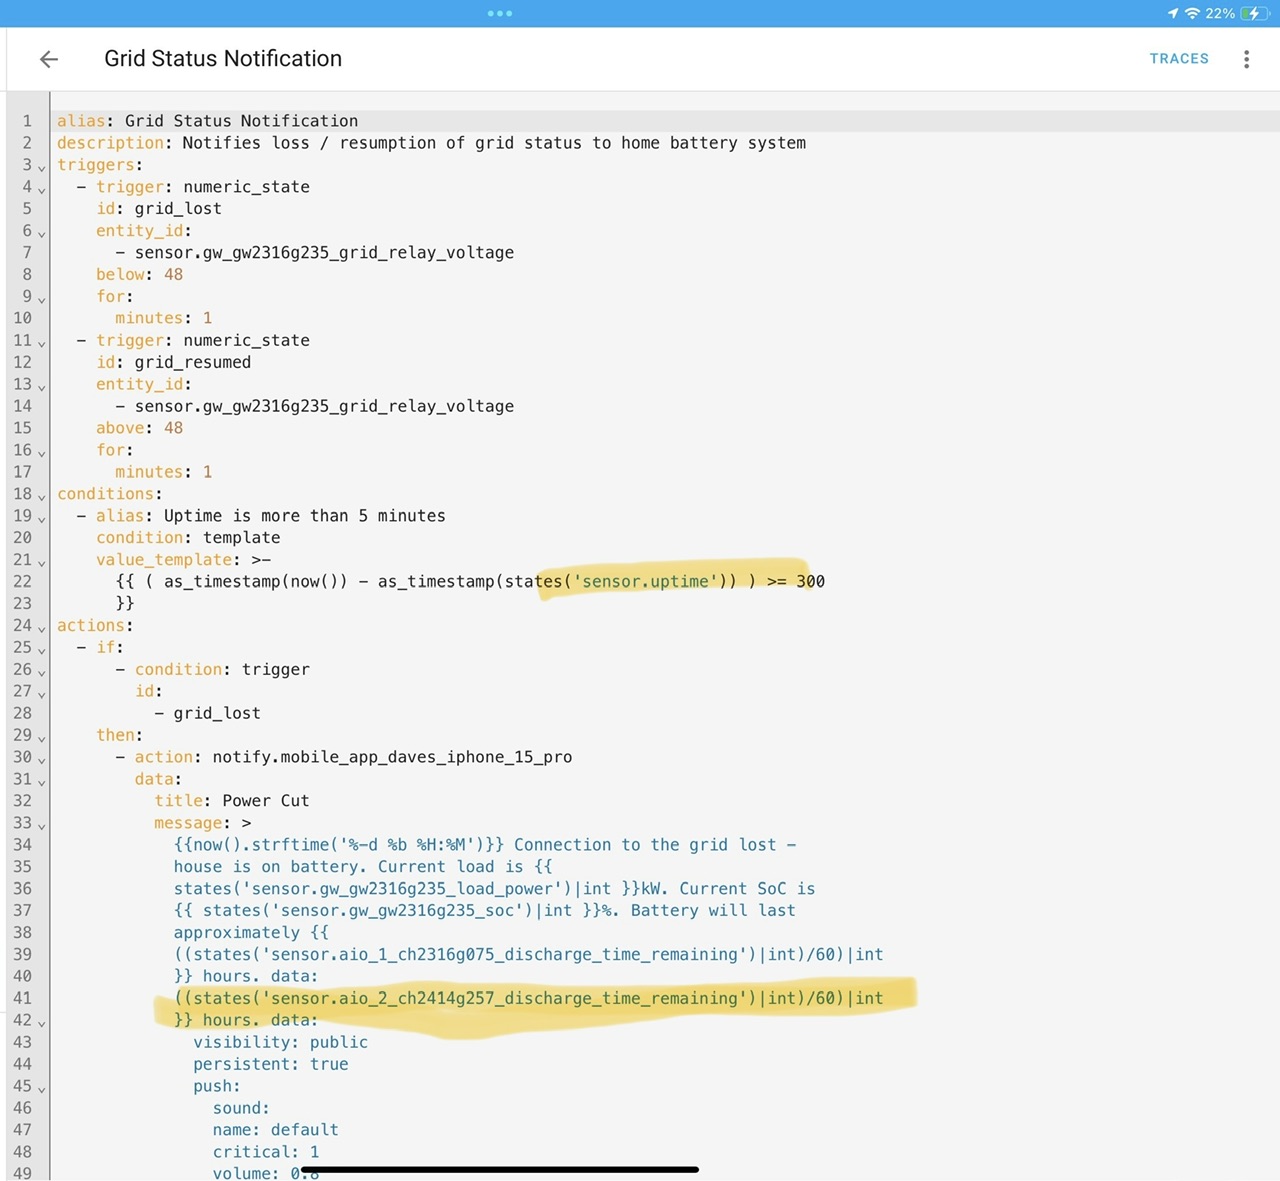Image resolution: width=1280 pixels, height=1181 pixels.
Task: Tap the location services arrow icon
Action: pos(1173,13)
